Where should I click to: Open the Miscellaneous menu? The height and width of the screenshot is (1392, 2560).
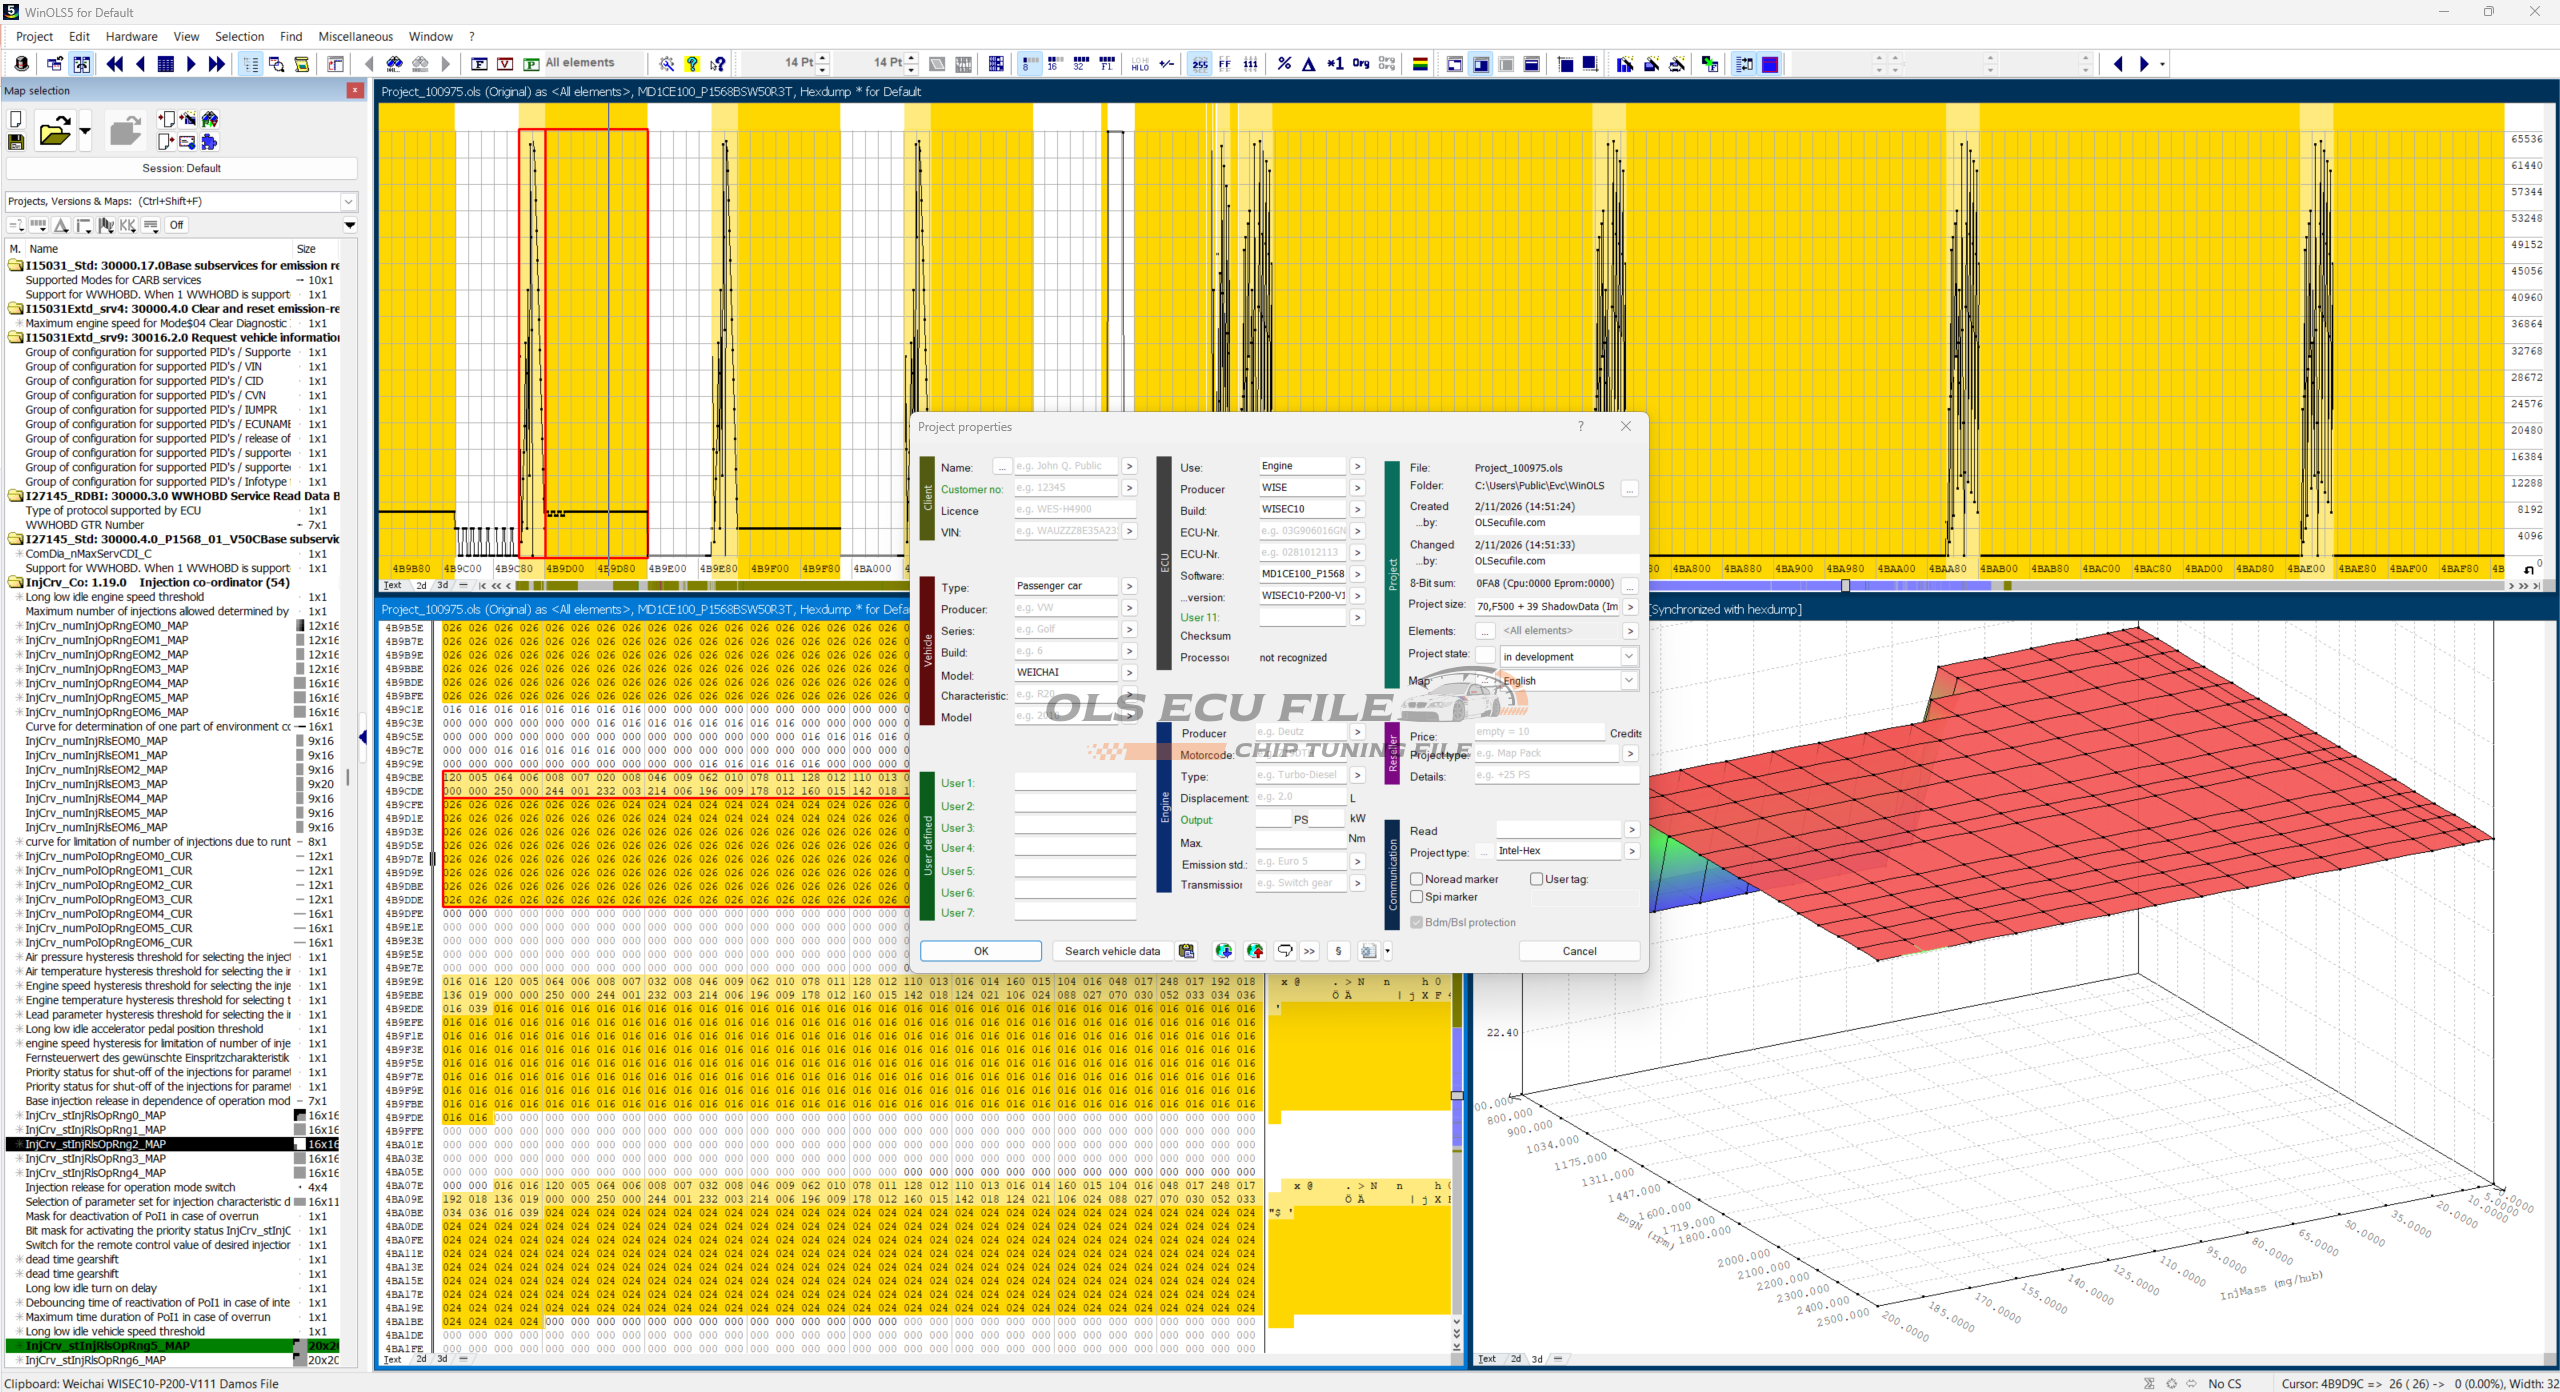pos(355,36)
